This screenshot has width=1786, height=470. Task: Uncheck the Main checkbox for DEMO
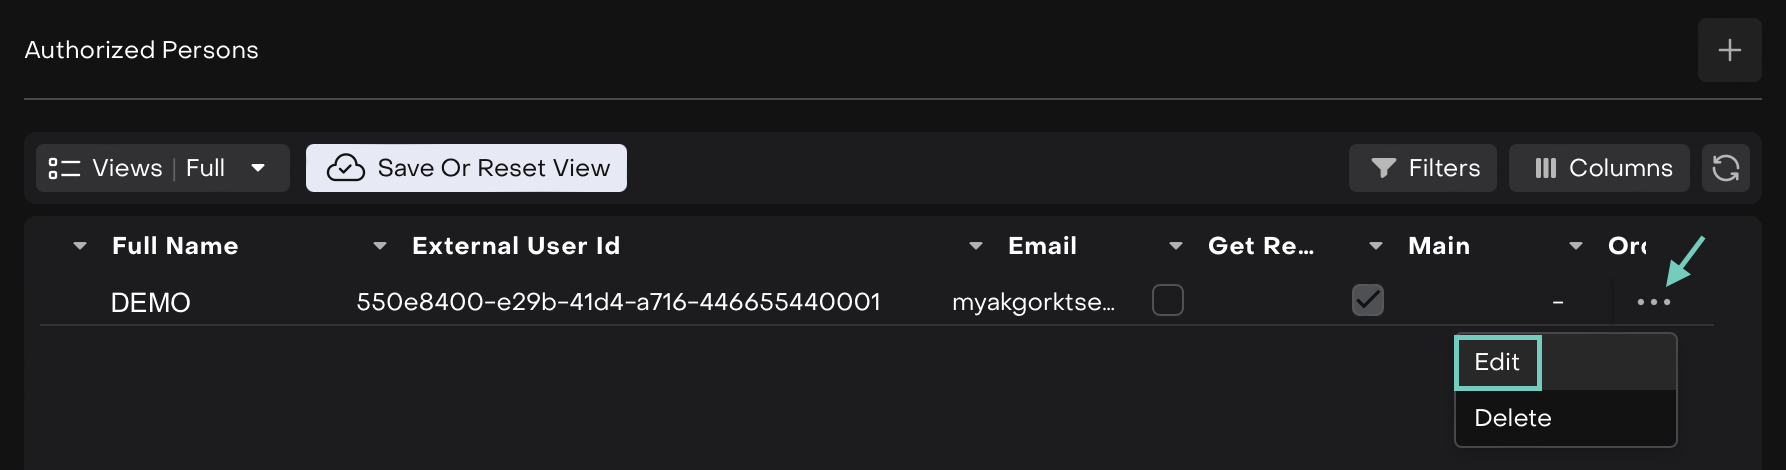pyautogui.click(x=1367, y=300)
